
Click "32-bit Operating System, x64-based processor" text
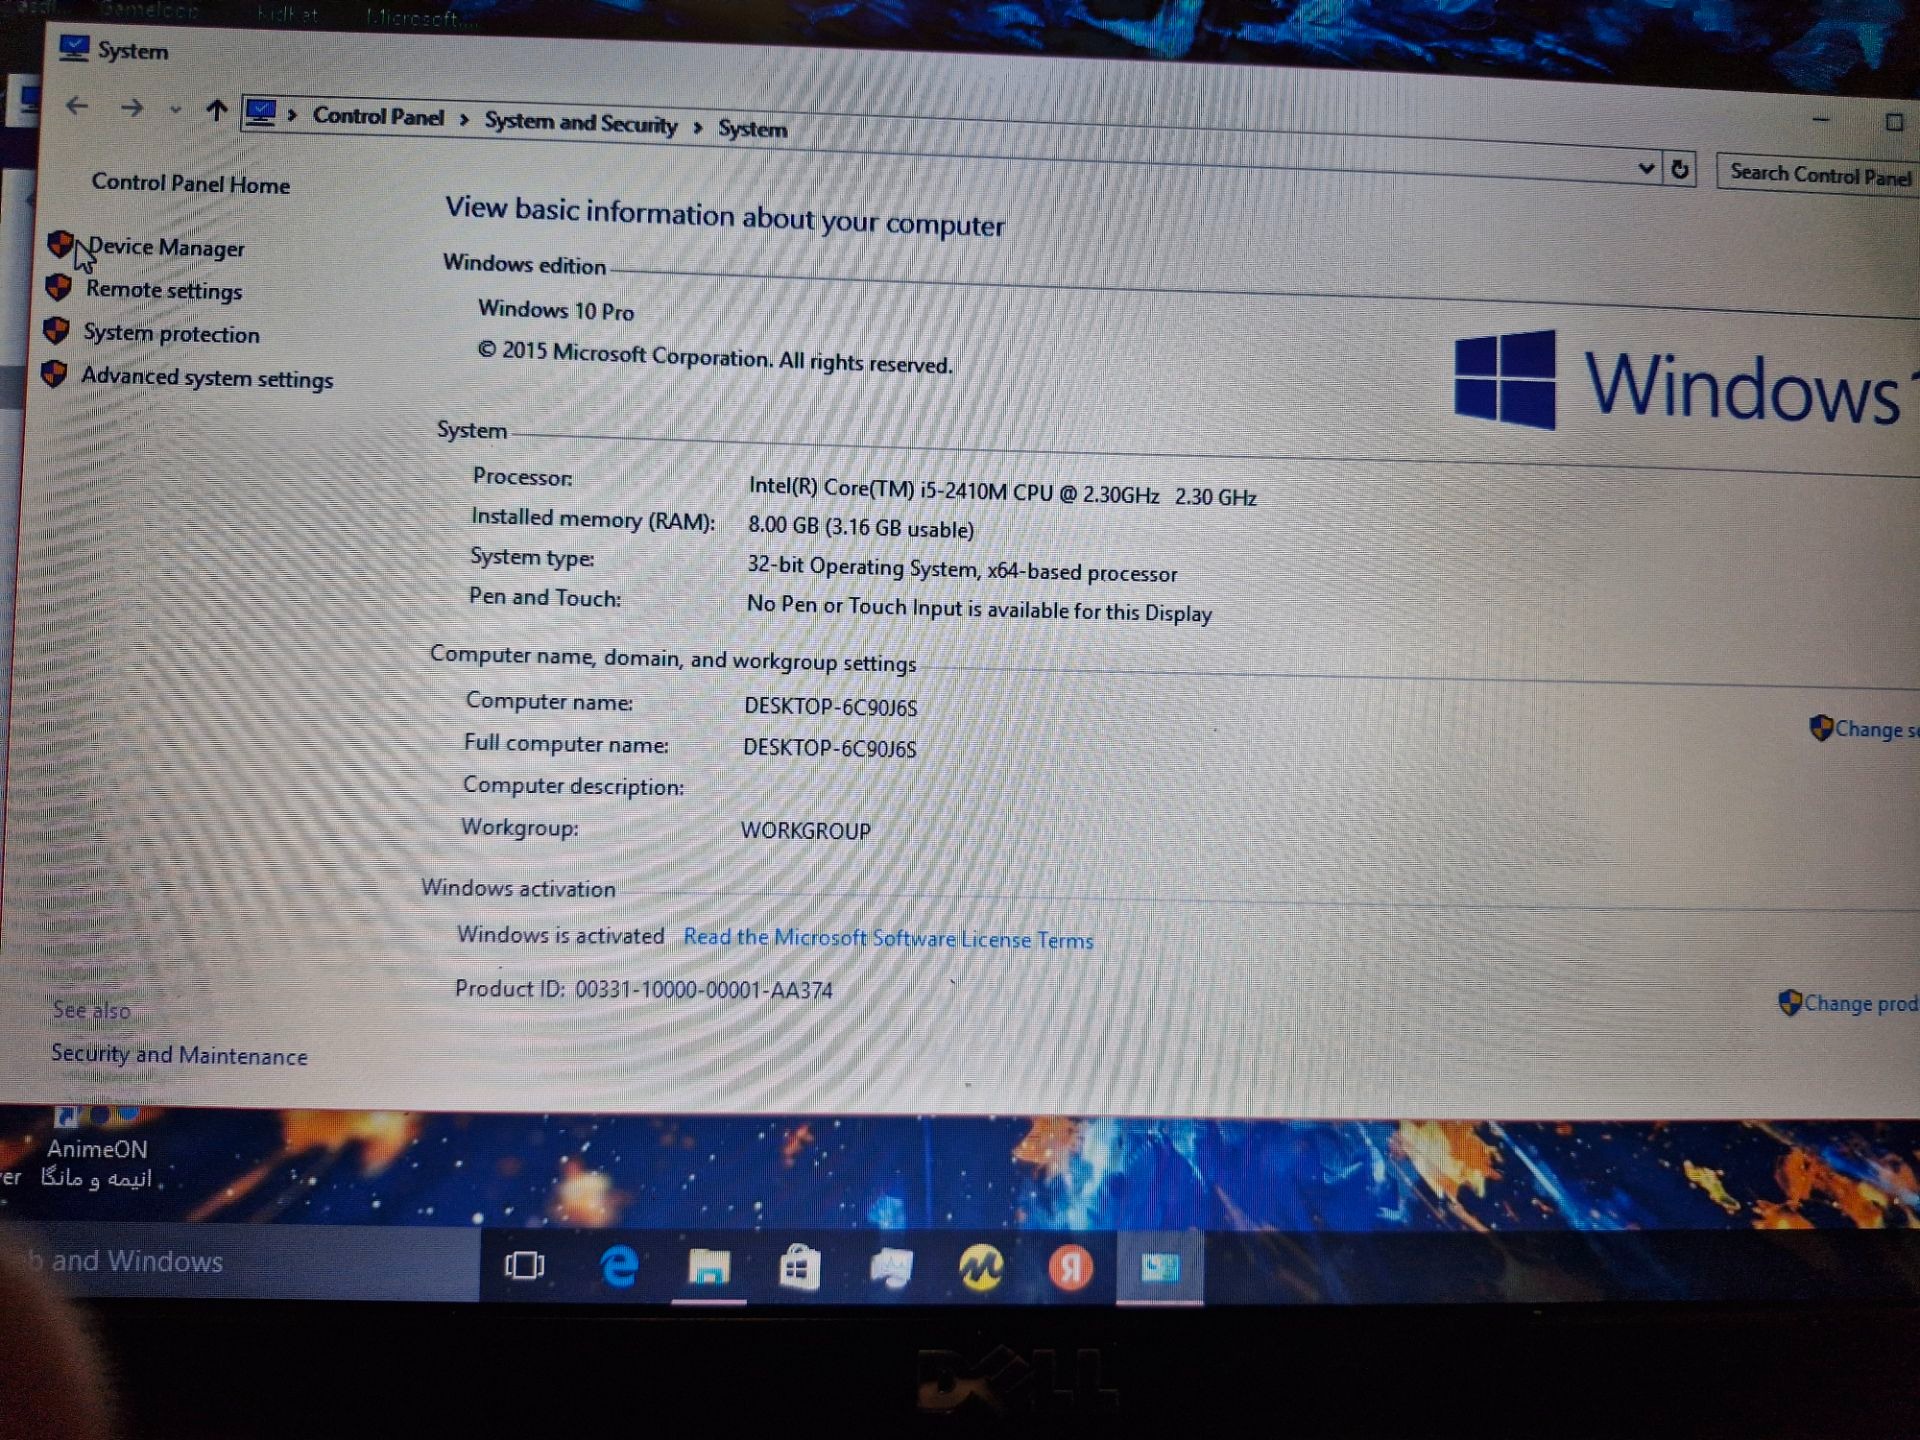click(x=962, y=569)
